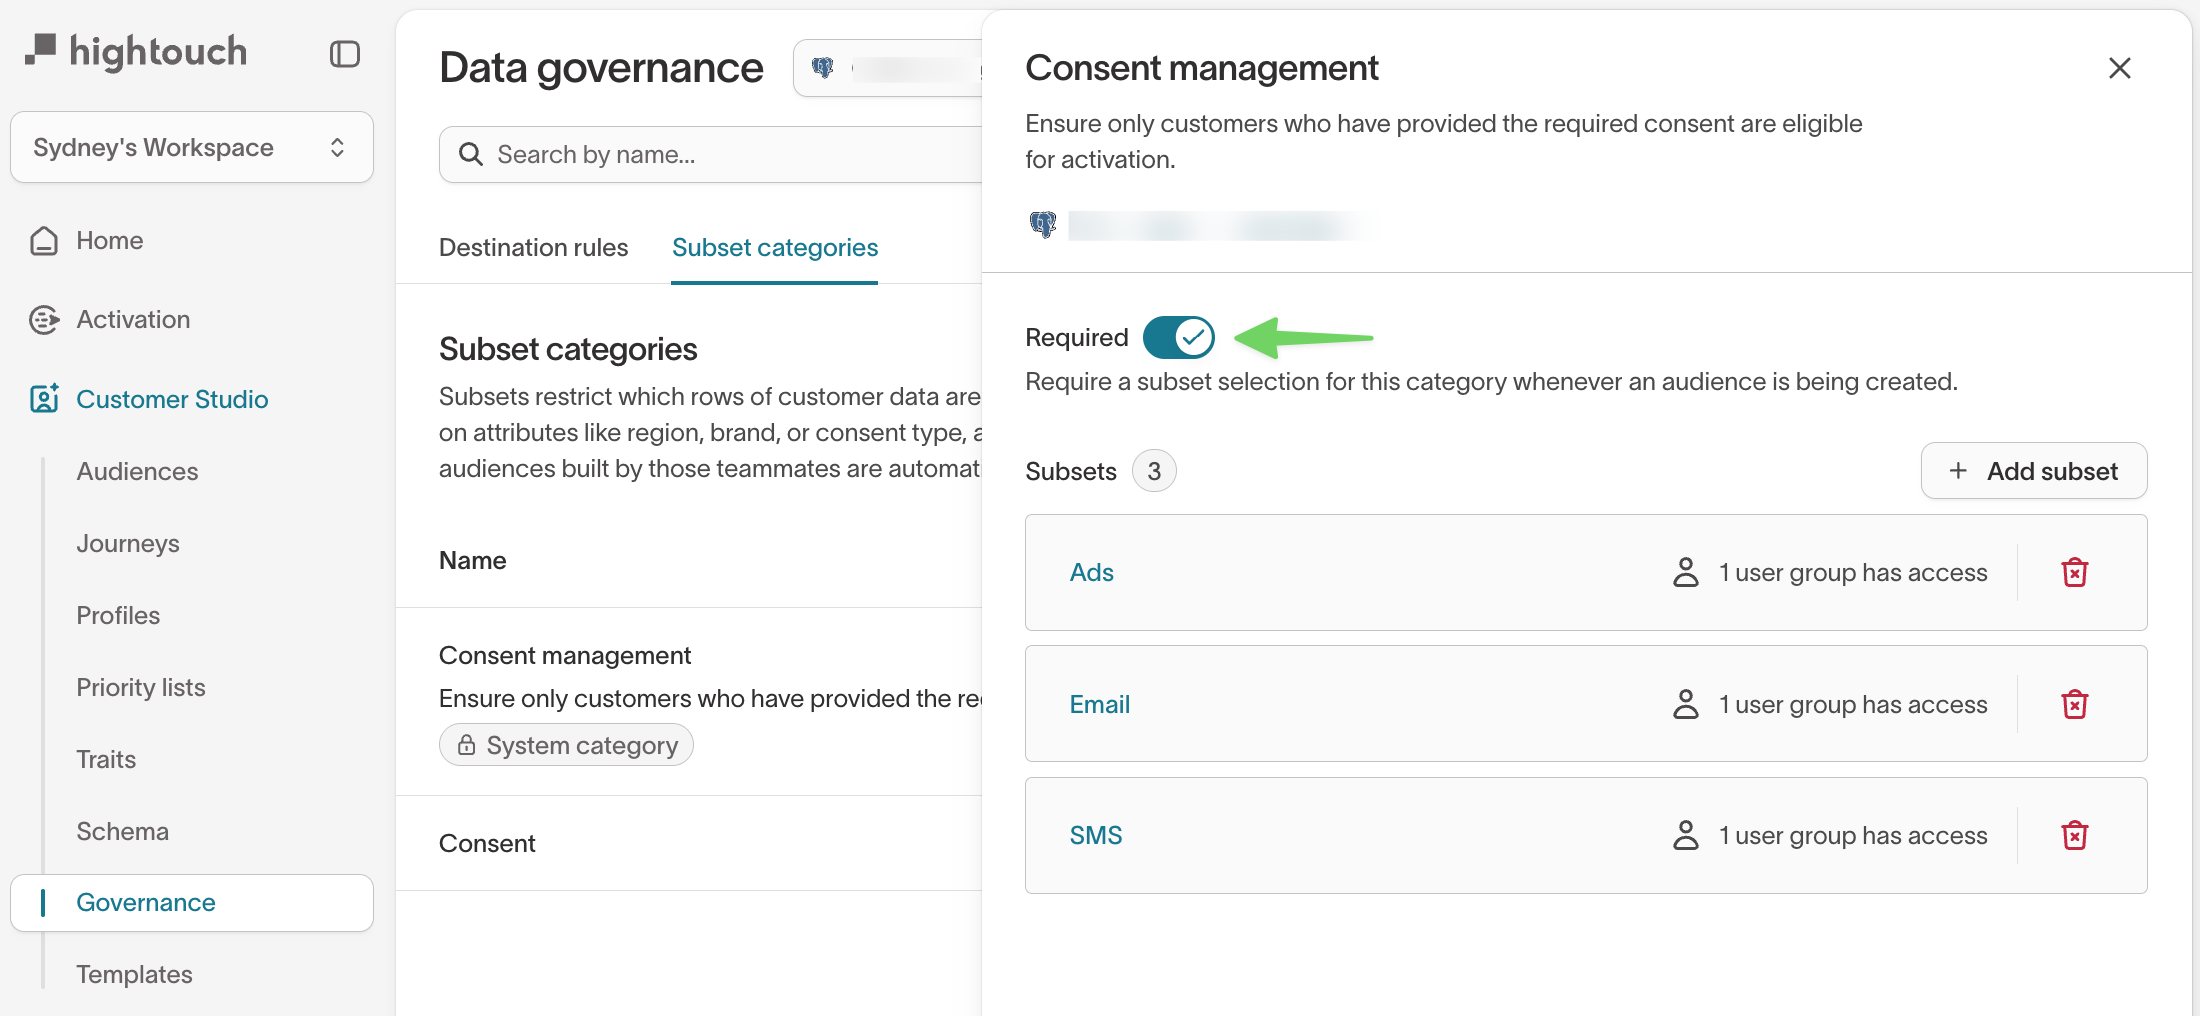The height and width of the screenshot is (1016, 2200).
Task: Delete the Email subset with trash icon
Action: (x=2074, y=705)
